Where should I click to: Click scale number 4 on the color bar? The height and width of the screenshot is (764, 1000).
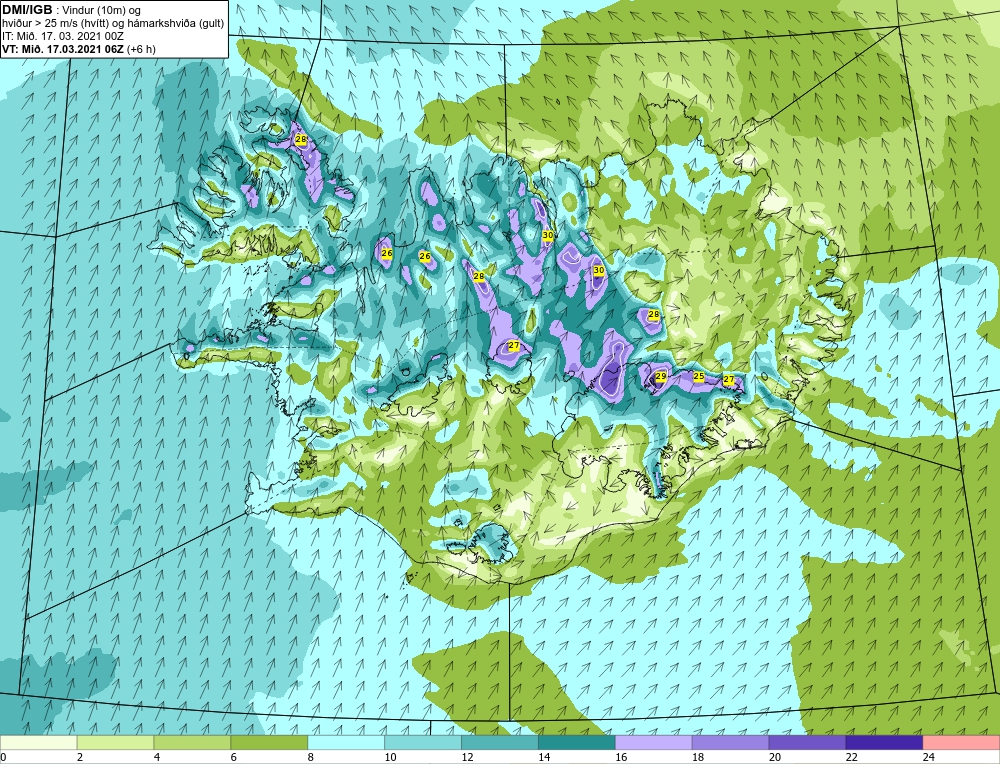(158, 757)
